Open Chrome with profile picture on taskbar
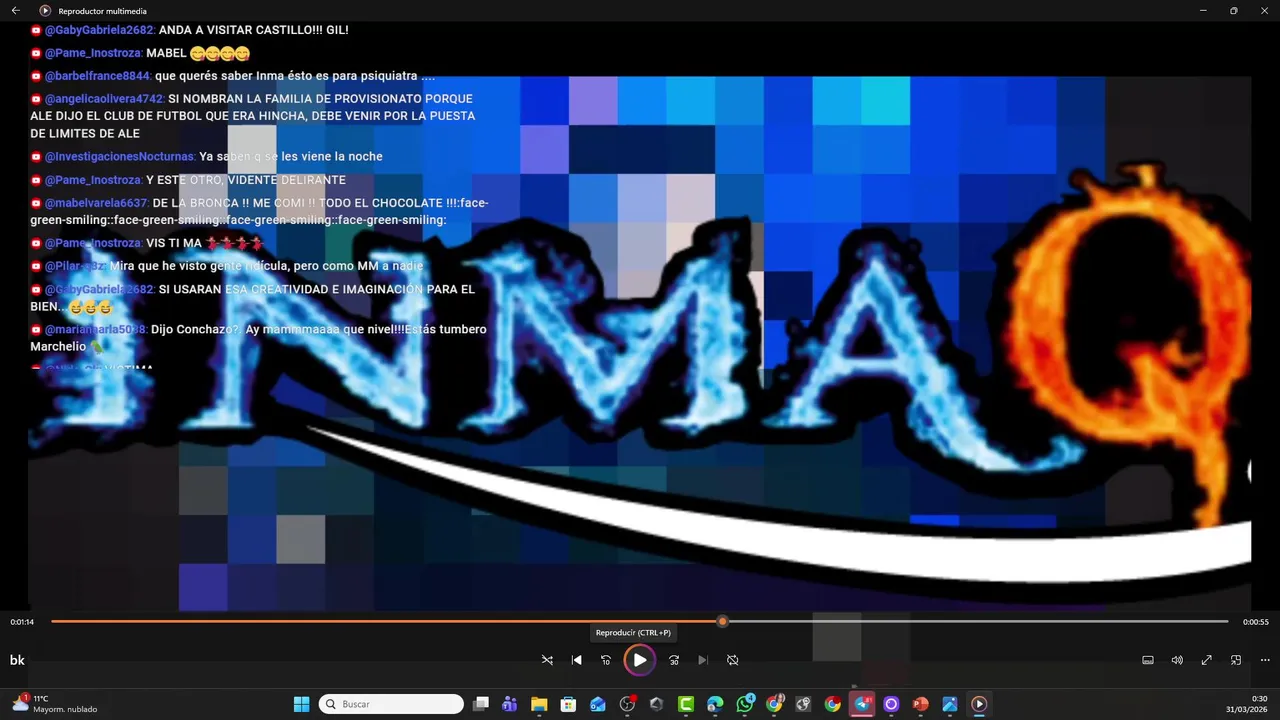Viewport: 1280px width, 720px height. pyautogui.click(x=775, y=704)
